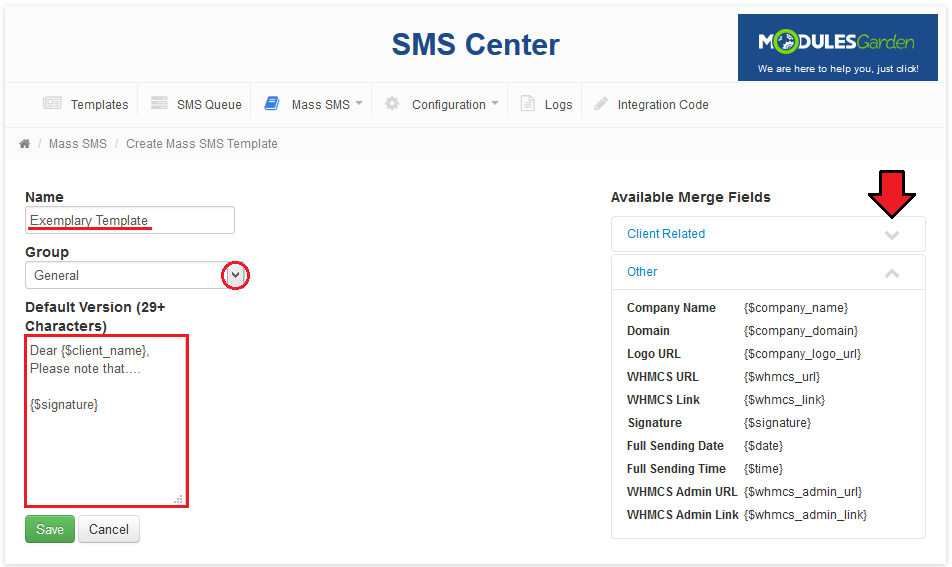952x567 pixels.
Task: Click the {$signature} merge field in list
Action: pos(778,423)
